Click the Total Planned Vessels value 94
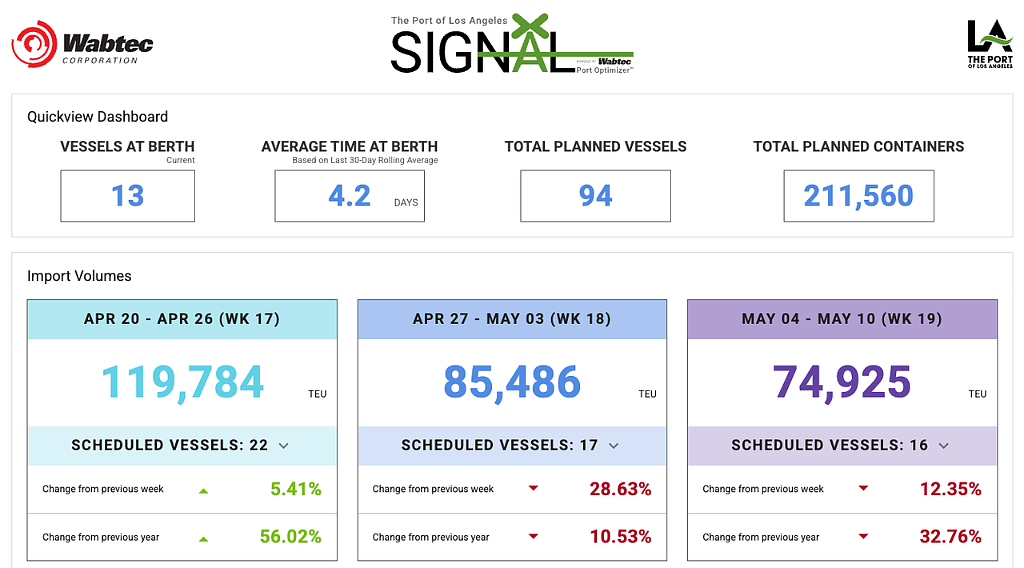This screenshot has height=568, width=1024. (596, 196)
